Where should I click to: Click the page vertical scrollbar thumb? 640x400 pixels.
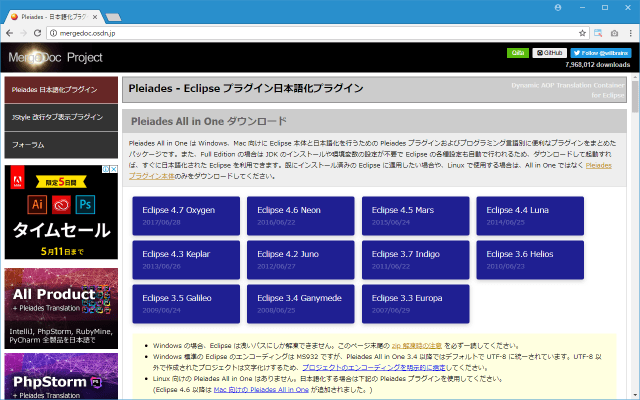point(635,96)
